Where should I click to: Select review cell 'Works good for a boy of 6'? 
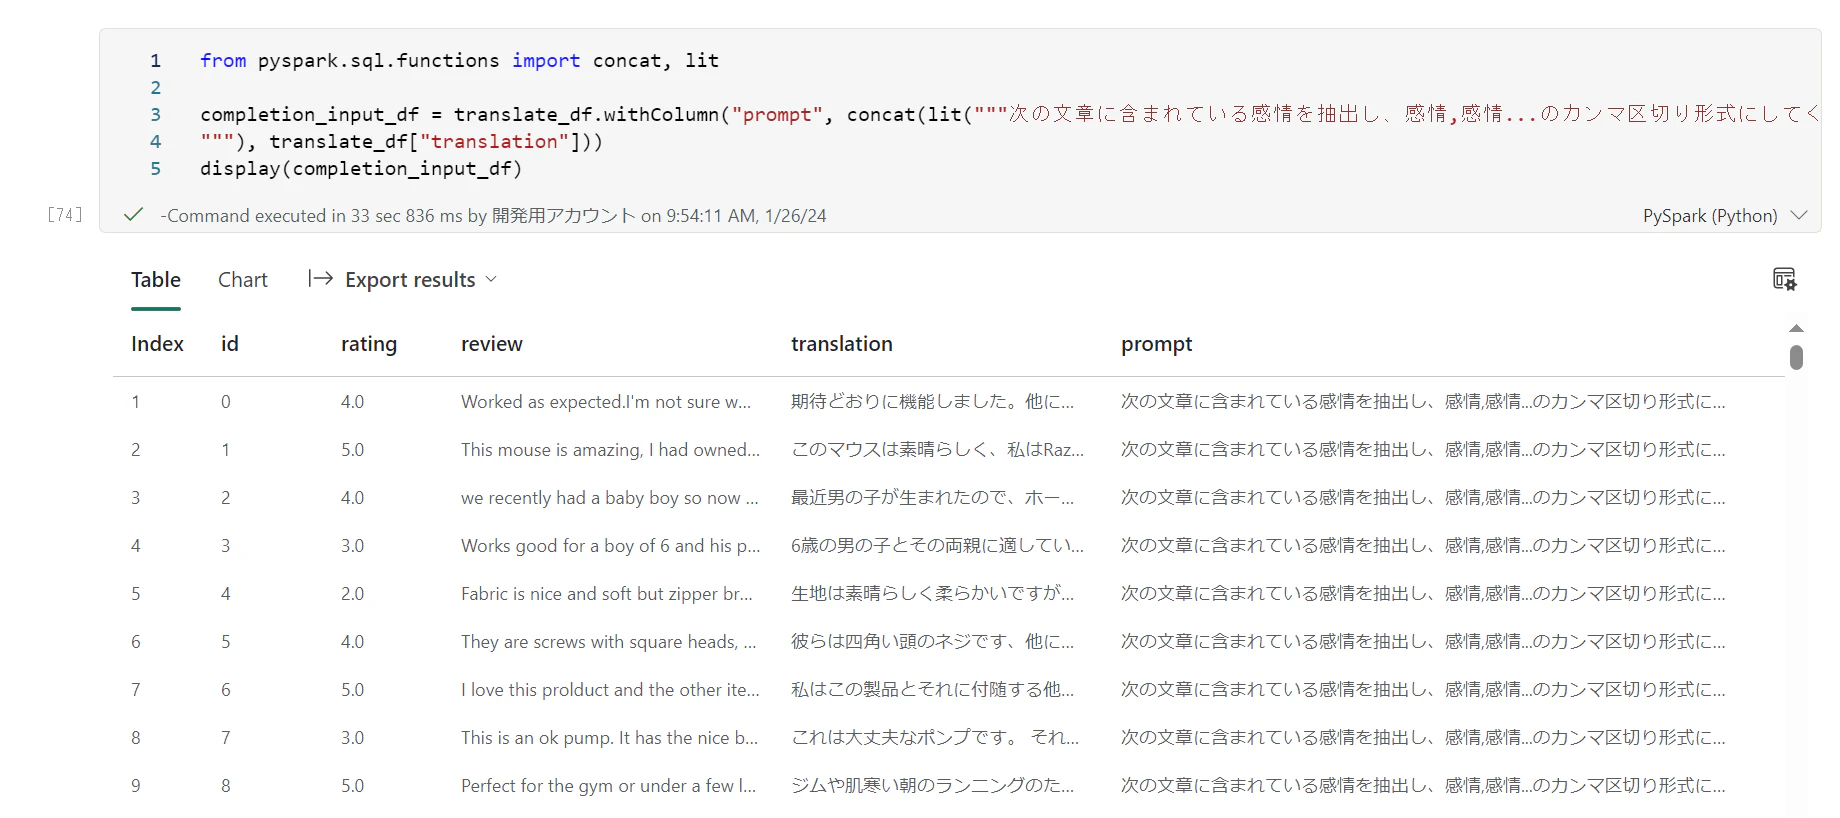[x=610, y=546]
